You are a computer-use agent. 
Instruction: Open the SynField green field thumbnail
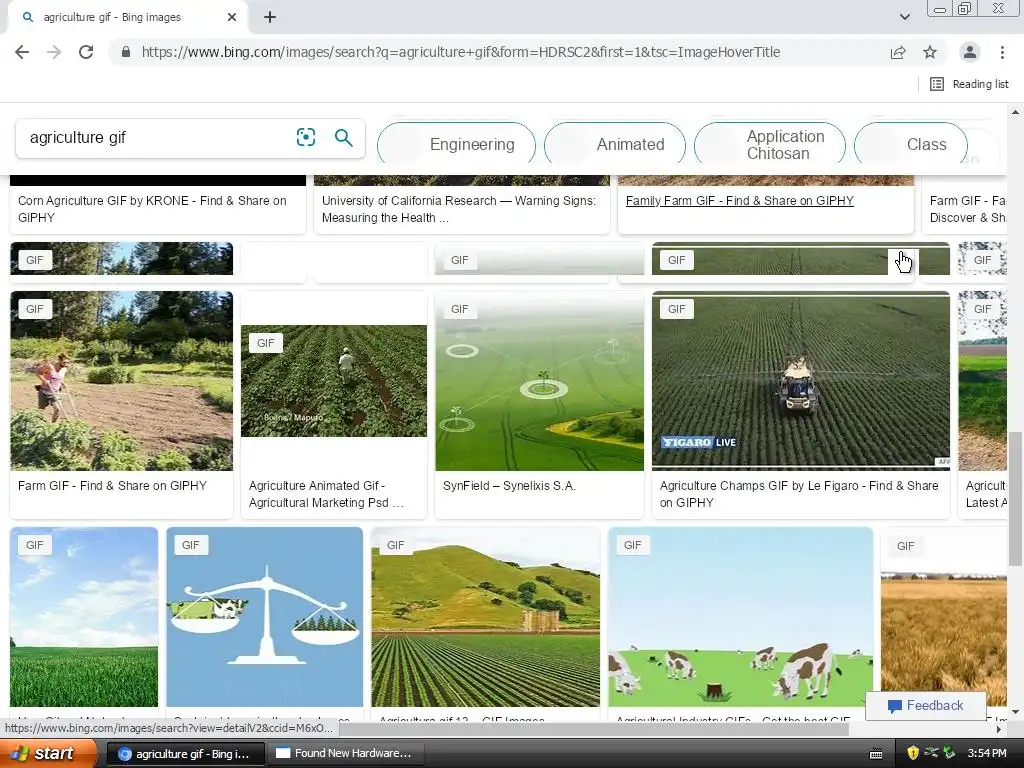(x=539, y=381)
